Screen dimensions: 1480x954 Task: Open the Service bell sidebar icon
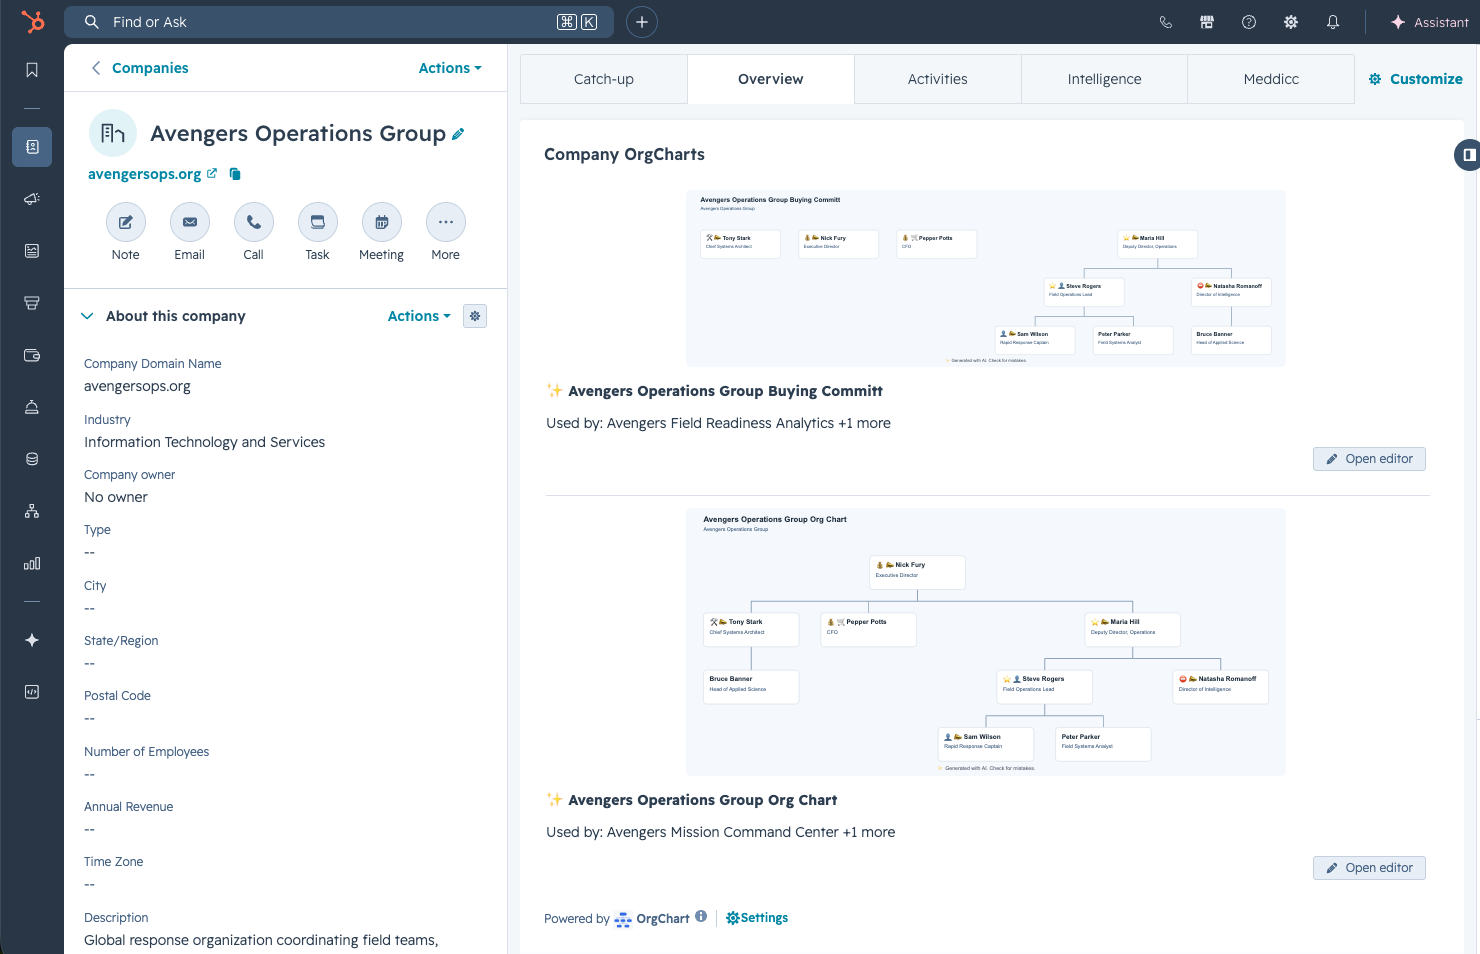click(x=32, y=407)
